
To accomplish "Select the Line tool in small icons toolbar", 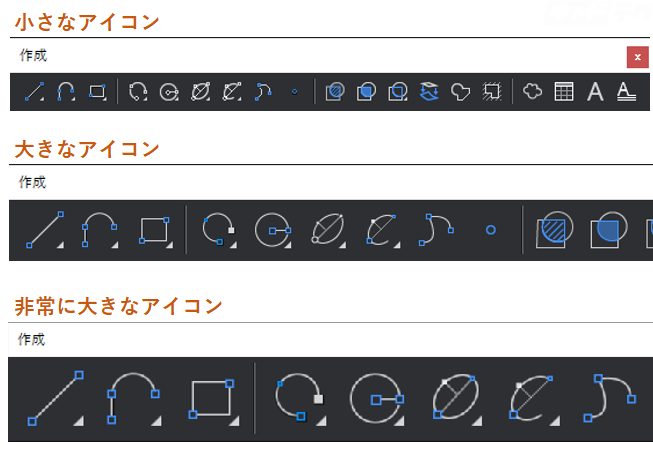I will tap(34, 92).
